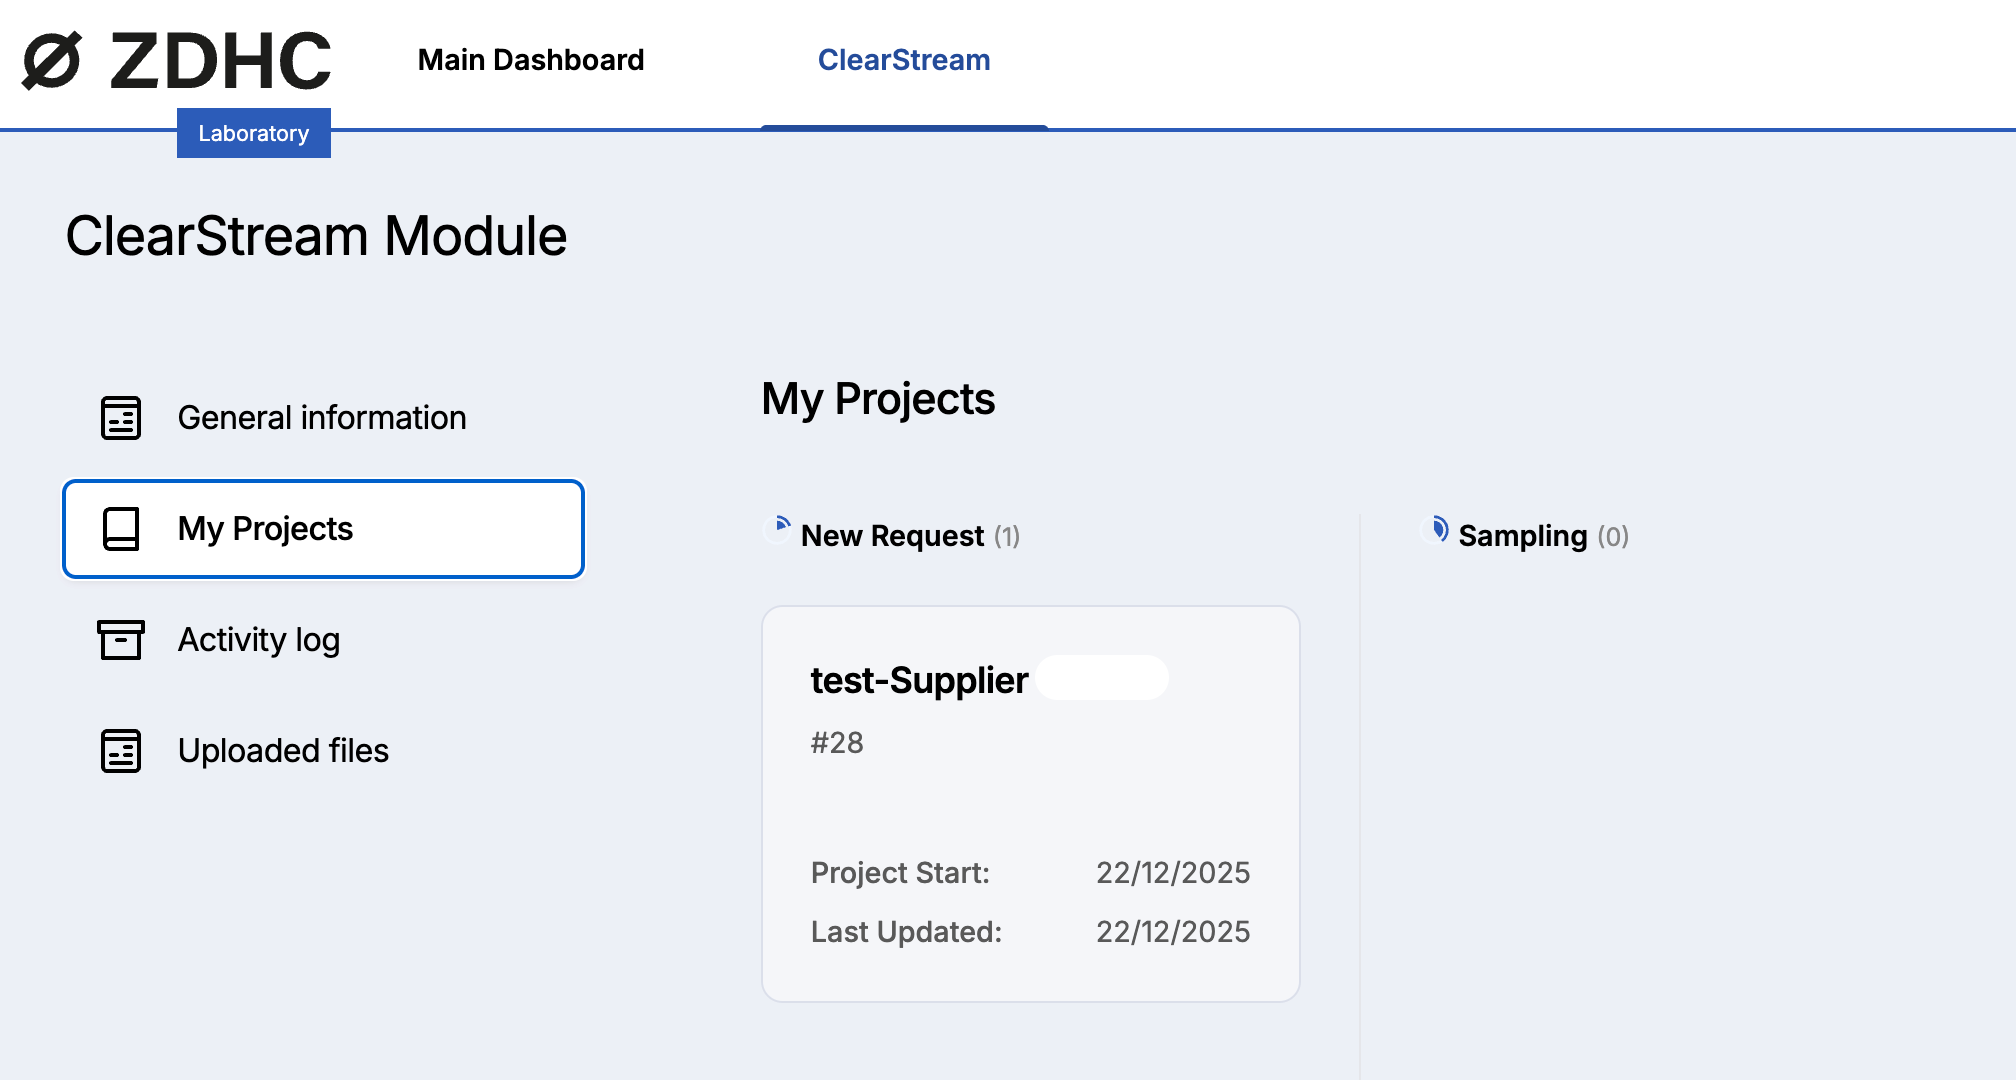Click the Activity log archive icon
This screenshot has width=2016, height=1080.
pos(121,640)
